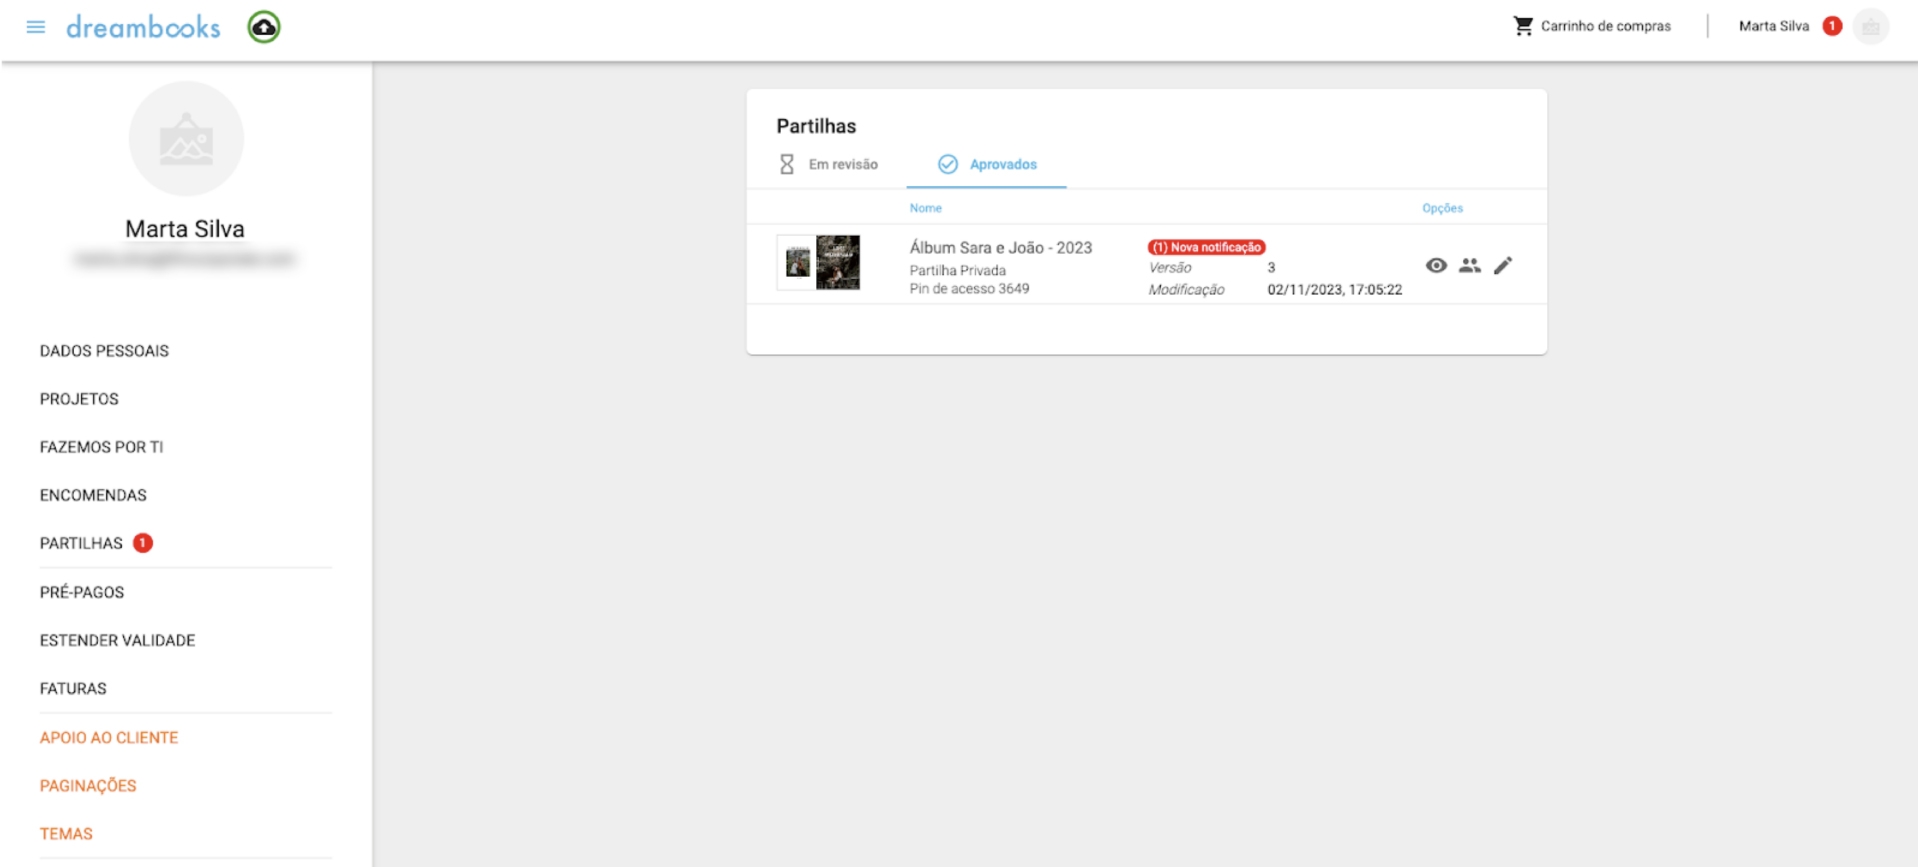Click the eye icon to view album
This screenshot has width=1918, height=867.
[1436, 265]
